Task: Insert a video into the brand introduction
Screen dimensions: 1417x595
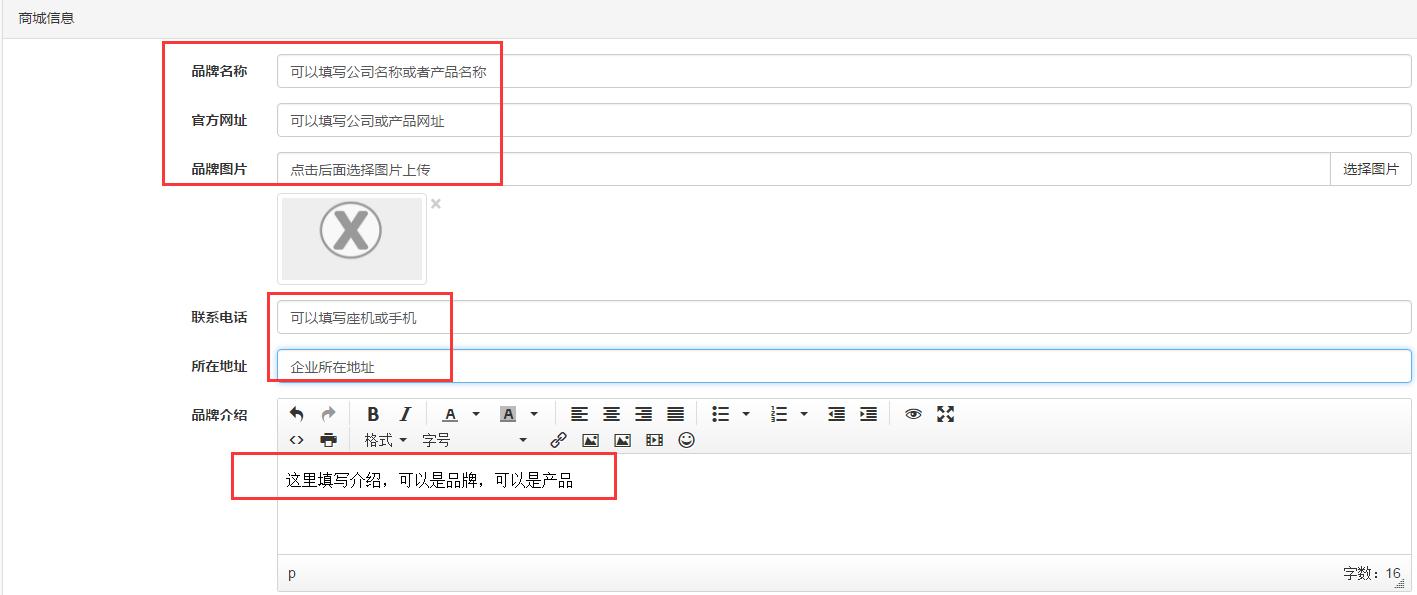Action: pyautogui.click(x=654, y=441)
